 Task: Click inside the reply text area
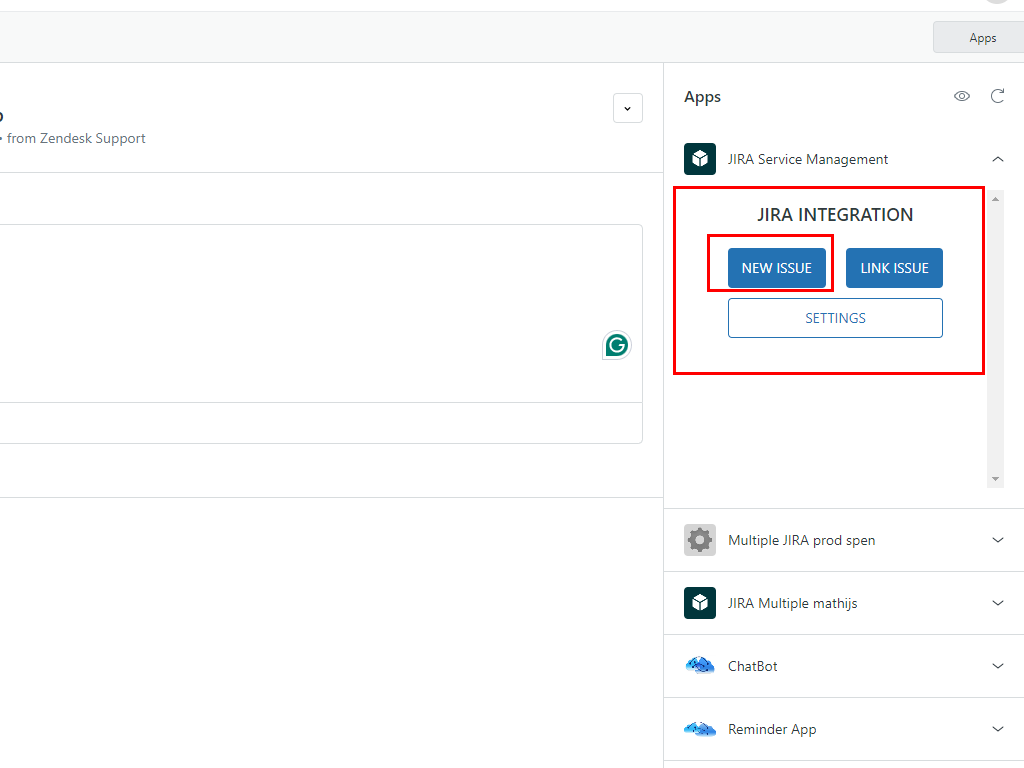tap(300, 310)
